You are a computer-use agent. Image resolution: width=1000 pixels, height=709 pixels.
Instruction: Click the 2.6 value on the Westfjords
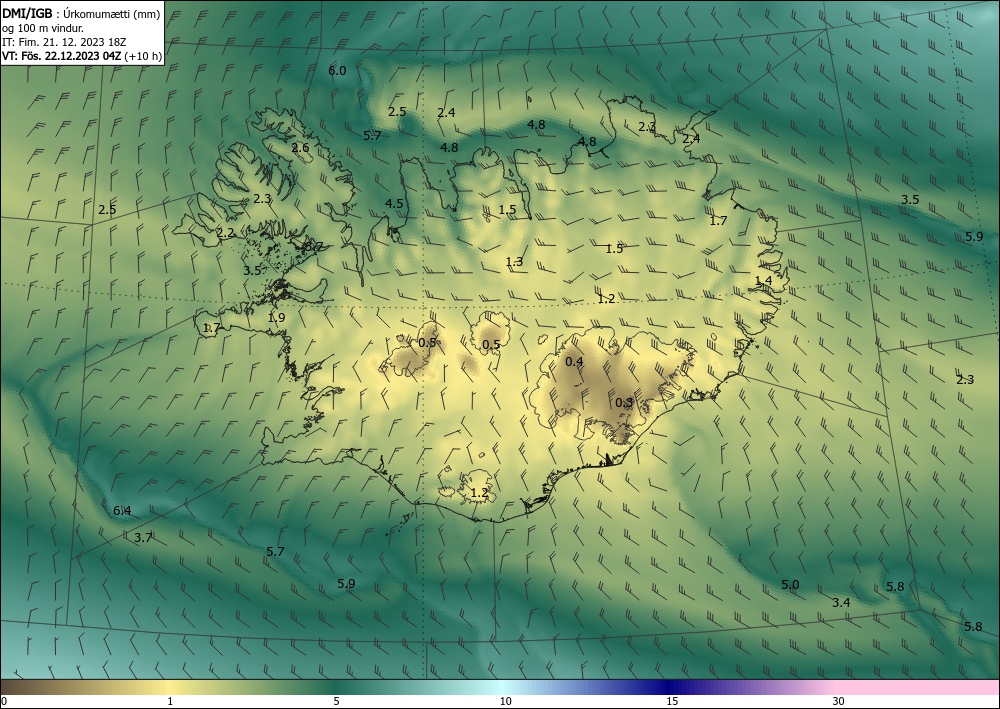(x=300, y=148)
